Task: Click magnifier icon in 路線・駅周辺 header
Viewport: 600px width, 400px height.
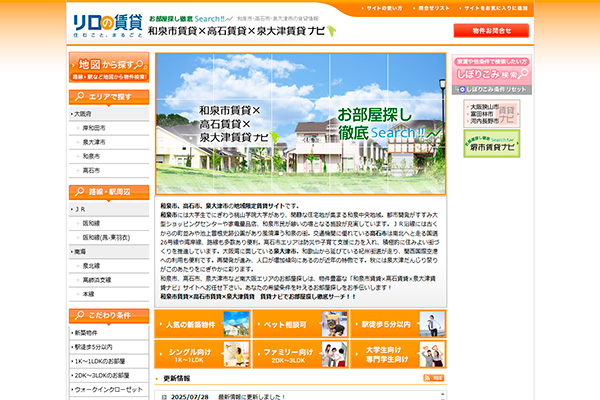Action: [80, 191]
